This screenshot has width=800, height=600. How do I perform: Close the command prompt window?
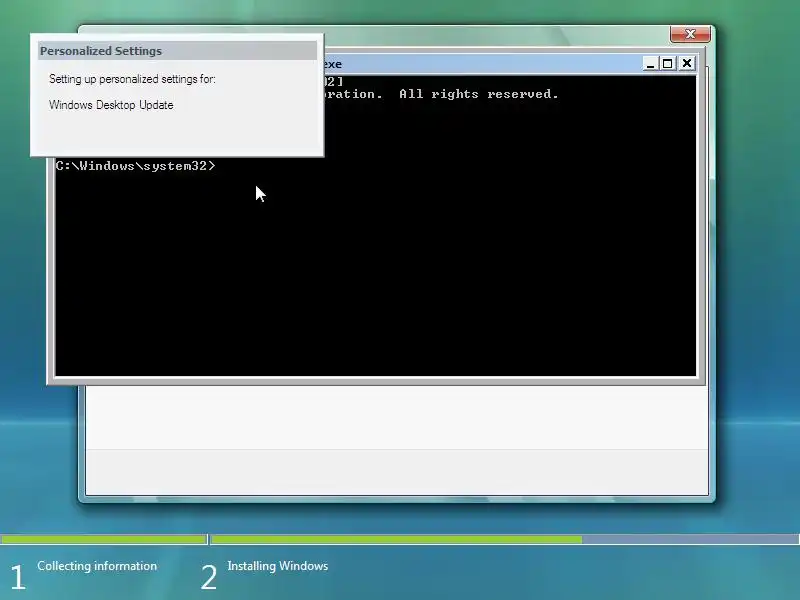coord(687,64)
